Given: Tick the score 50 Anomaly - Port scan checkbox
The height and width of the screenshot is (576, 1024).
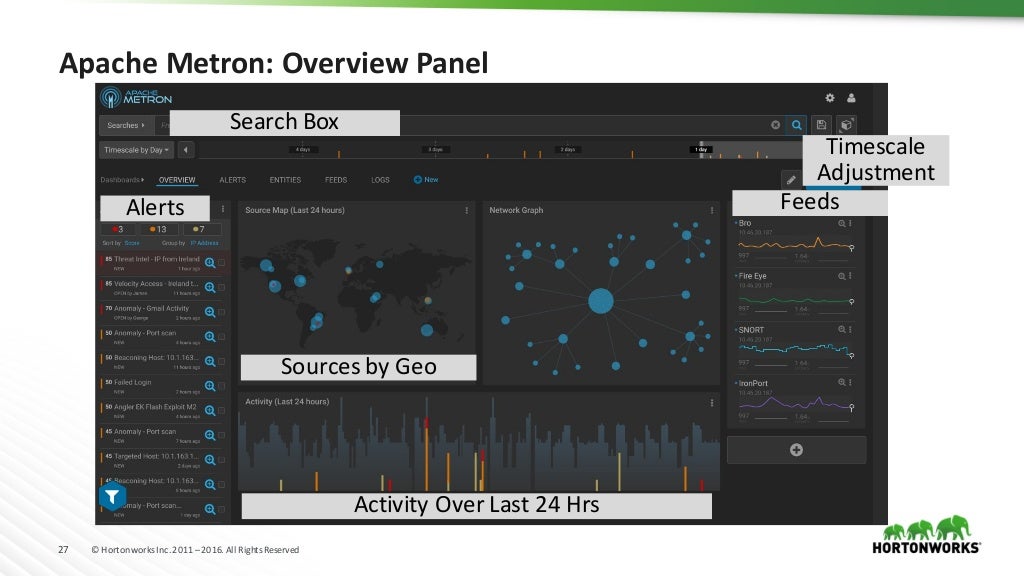Looking at the screenshot, I should pyautogui.click(x=221, y=337).
